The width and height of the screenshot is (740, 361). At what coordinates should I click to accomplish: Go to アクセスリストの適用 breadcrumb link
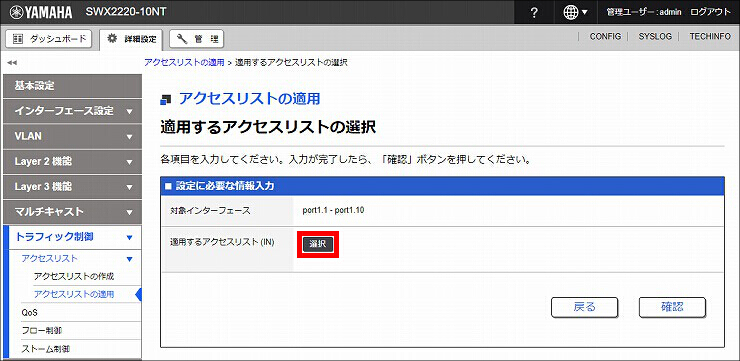[x=184, y=62]
